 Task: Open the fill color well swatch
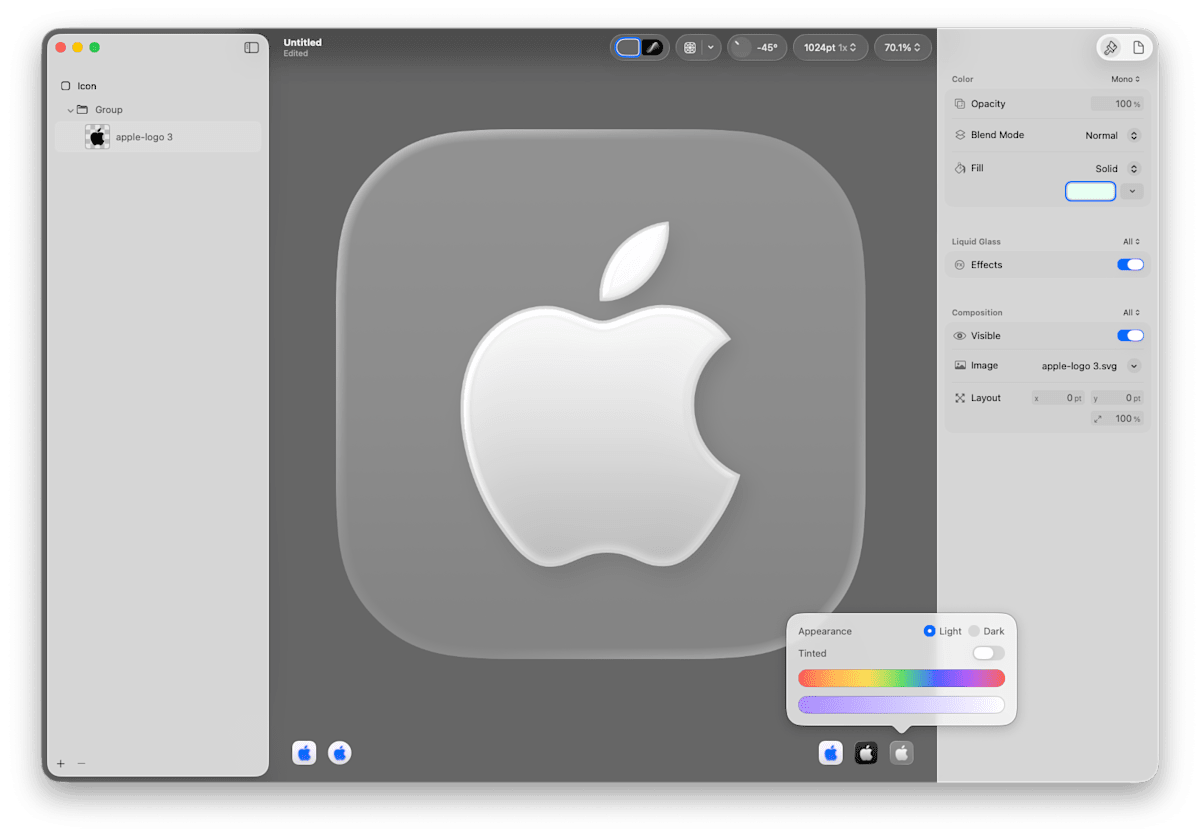coord(1091,191)
